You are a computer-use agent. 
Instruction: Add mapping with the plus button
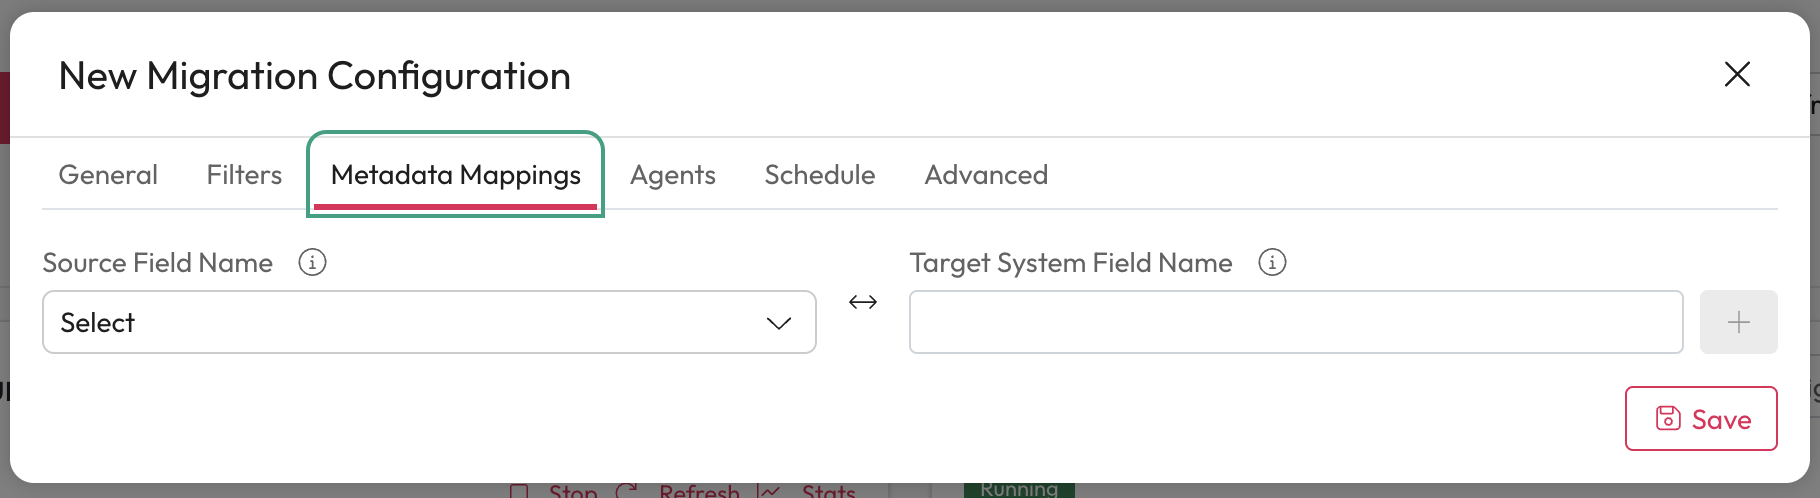1738,322
